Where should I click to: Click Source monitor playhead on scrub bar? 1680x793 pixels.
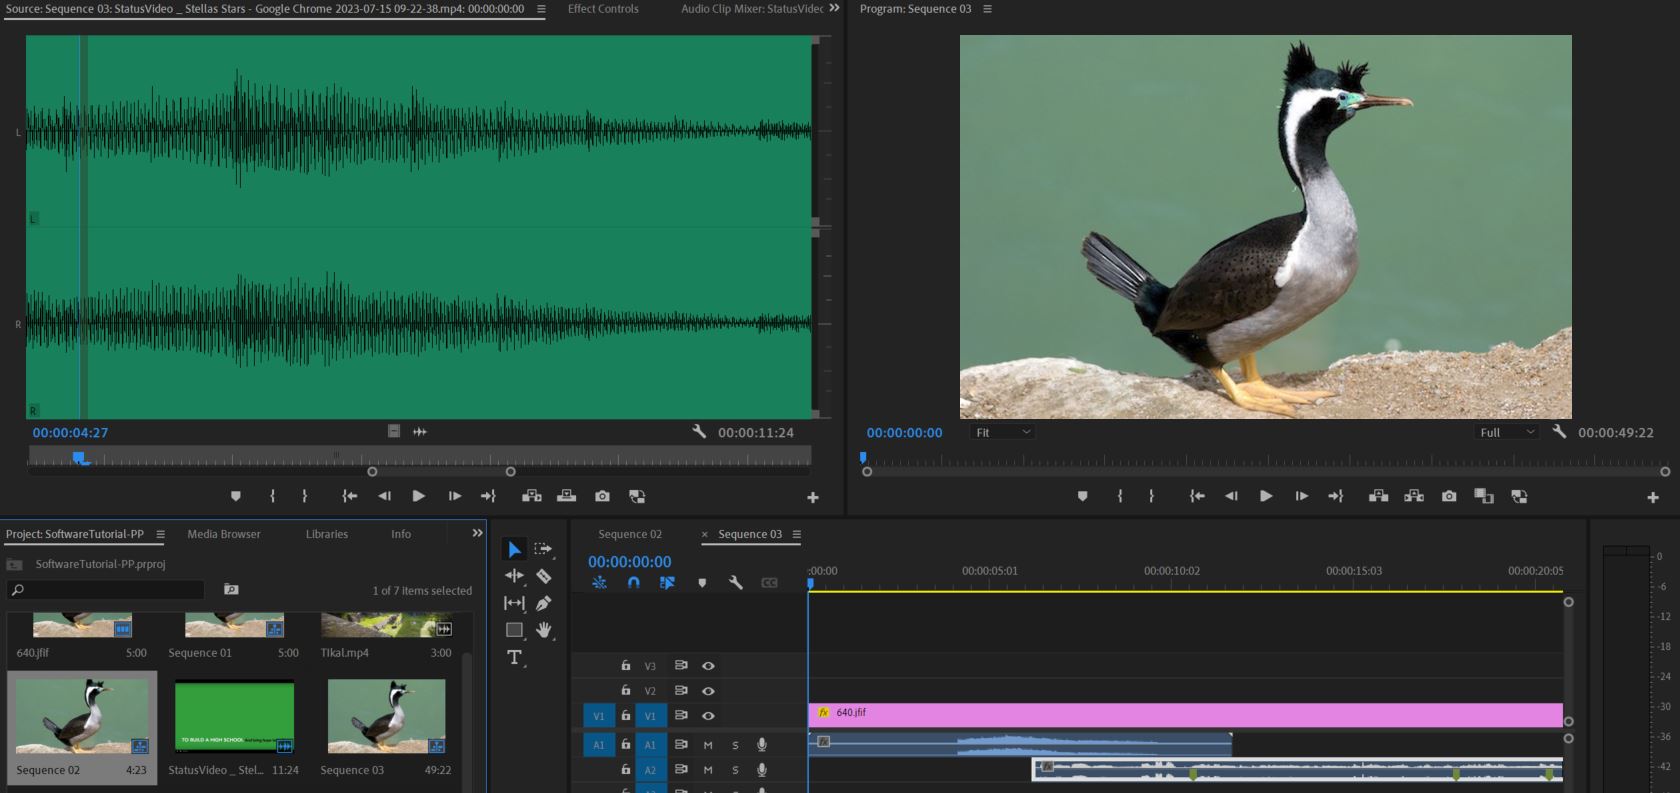(79, 458)
